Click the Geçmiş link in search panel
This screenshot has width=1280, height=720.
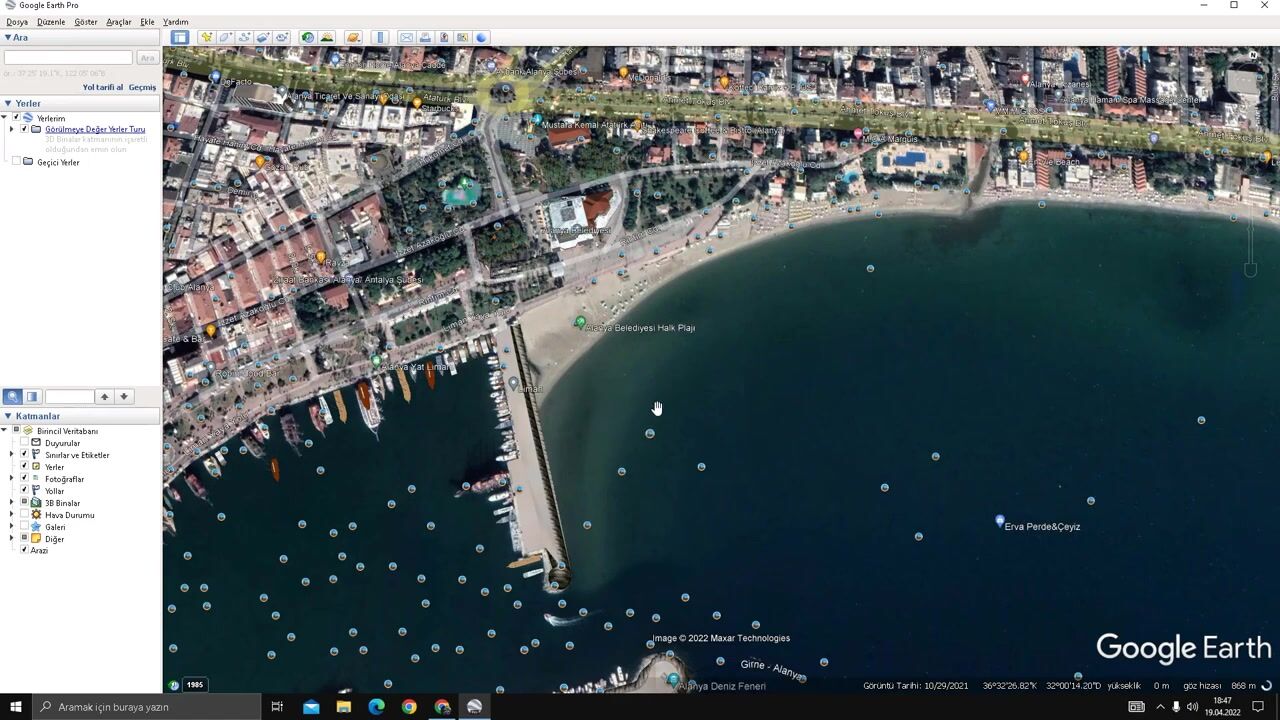142,87
